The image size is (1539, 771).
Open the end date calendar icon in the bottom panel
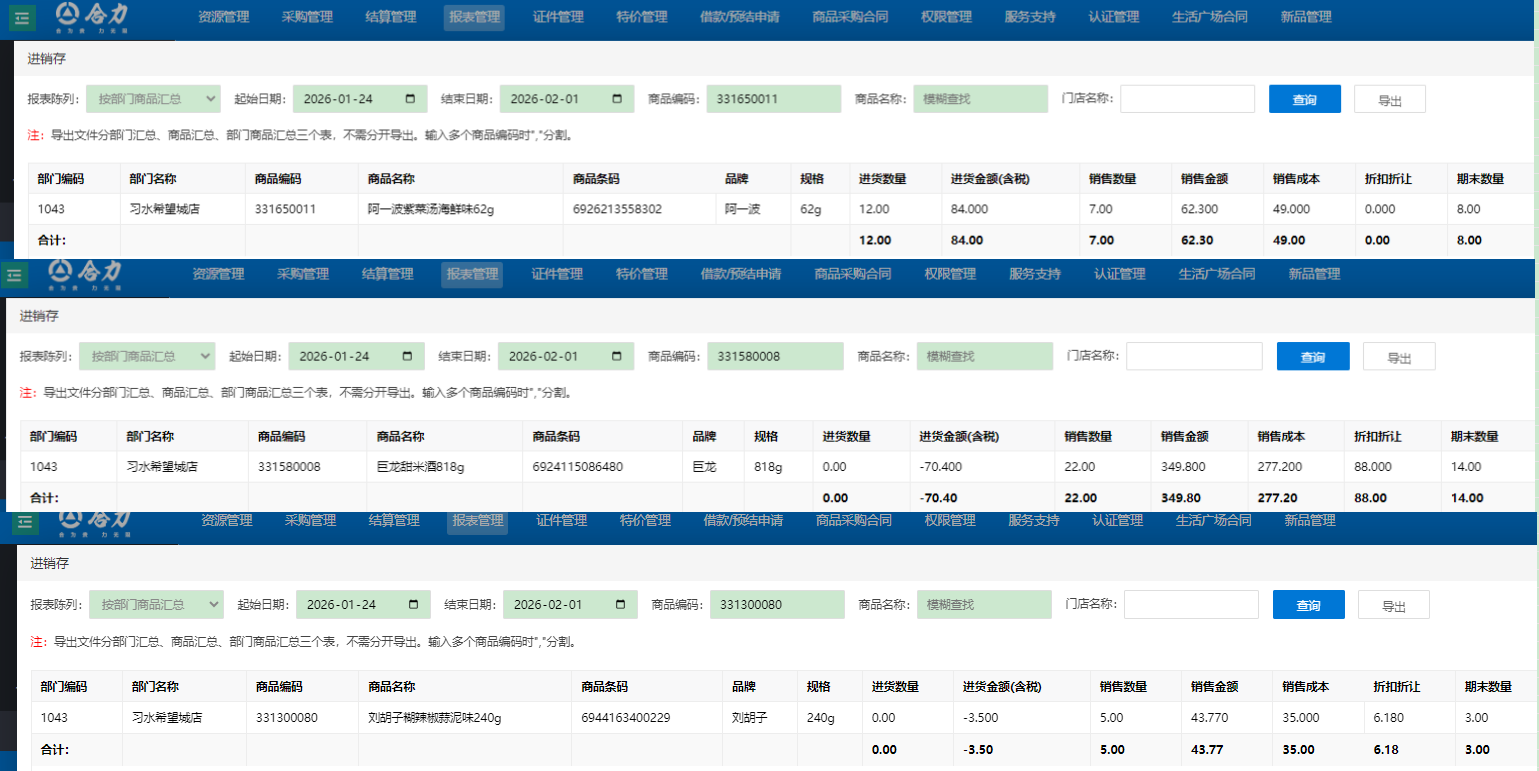(x=620, y=605)
